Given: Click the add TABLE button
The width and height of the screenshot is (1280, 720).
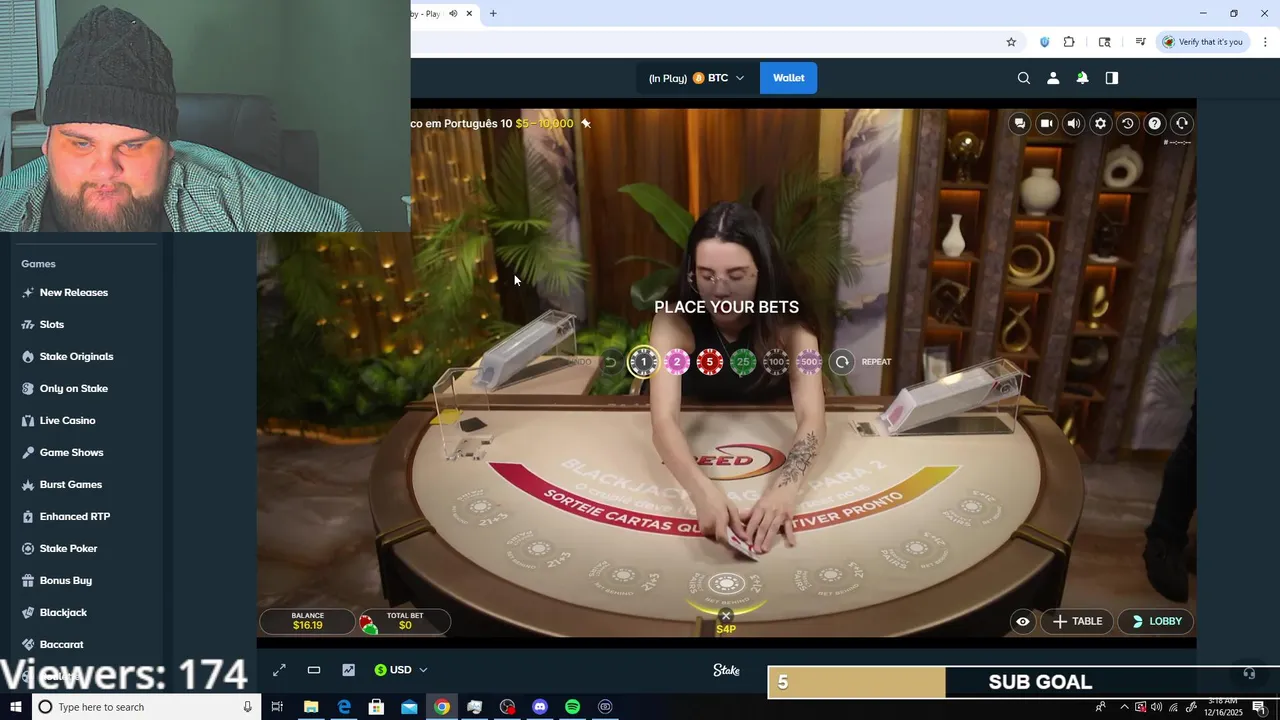Looking at the screenshot, I should tap(1077, 621).
